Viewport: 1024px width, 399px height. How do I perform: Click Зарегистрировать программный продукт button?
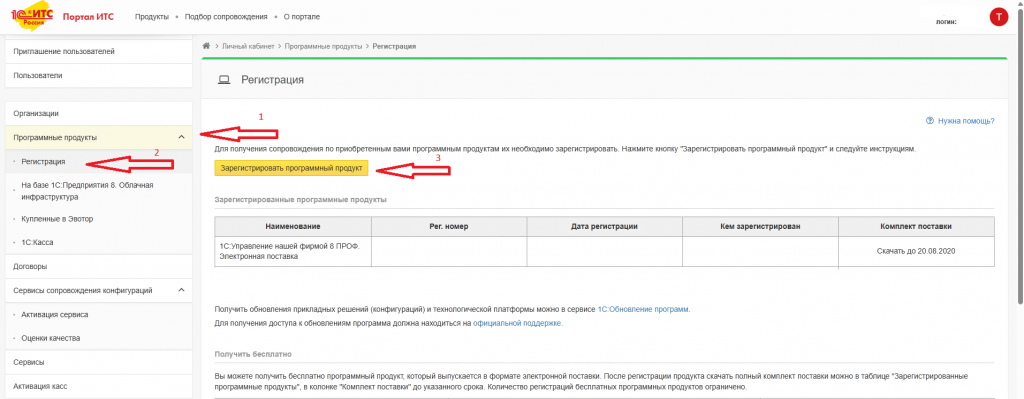coord(291,168)
